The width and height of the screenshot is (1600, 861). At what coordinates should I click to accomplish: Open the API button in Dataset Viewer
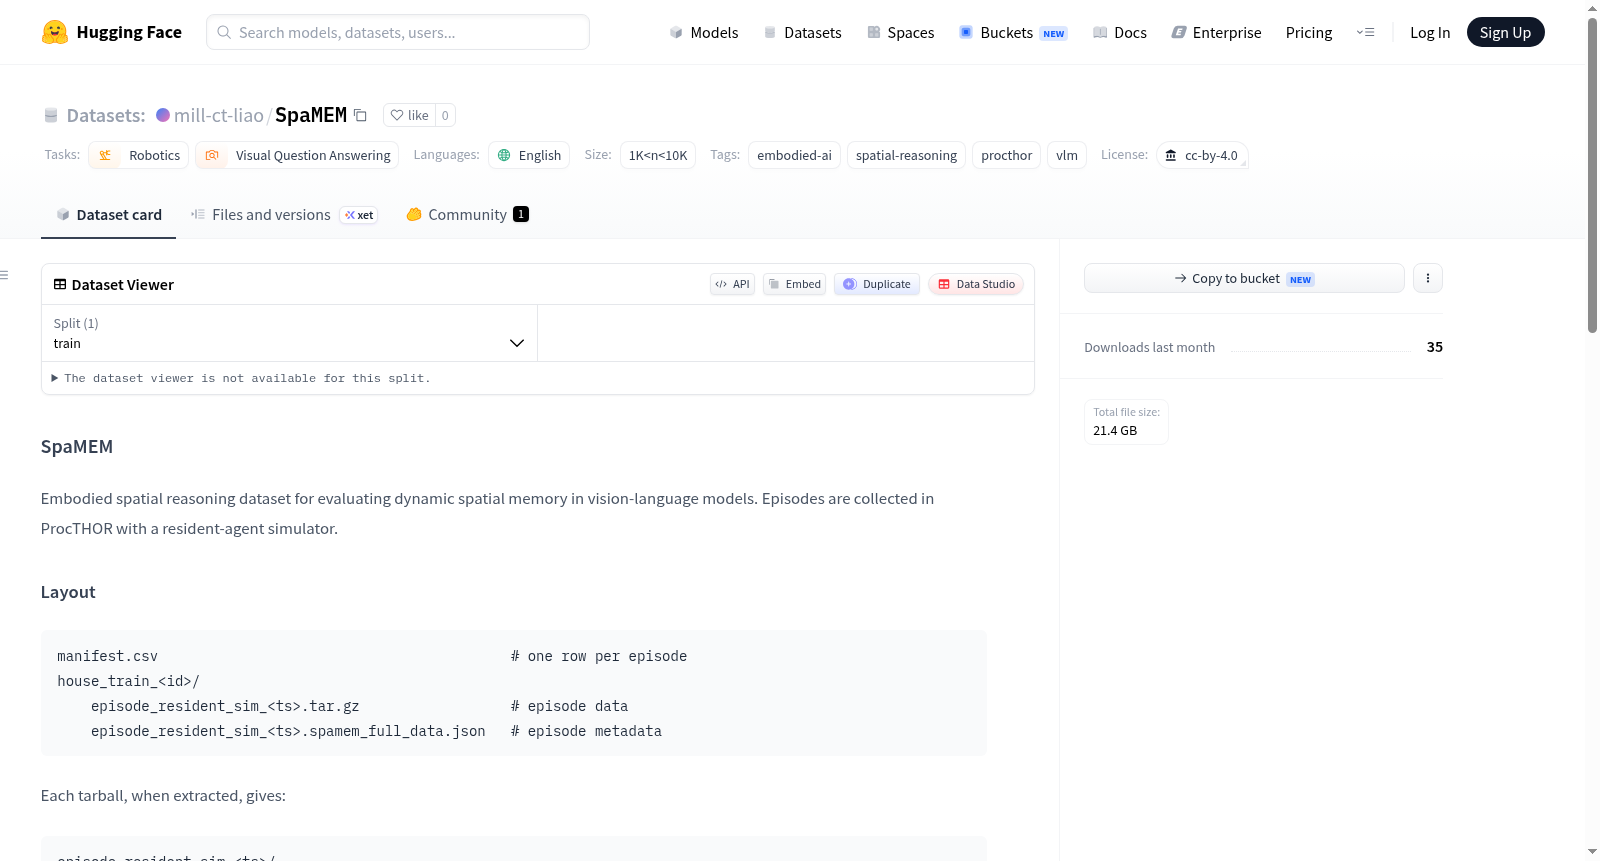pos(732,284)
